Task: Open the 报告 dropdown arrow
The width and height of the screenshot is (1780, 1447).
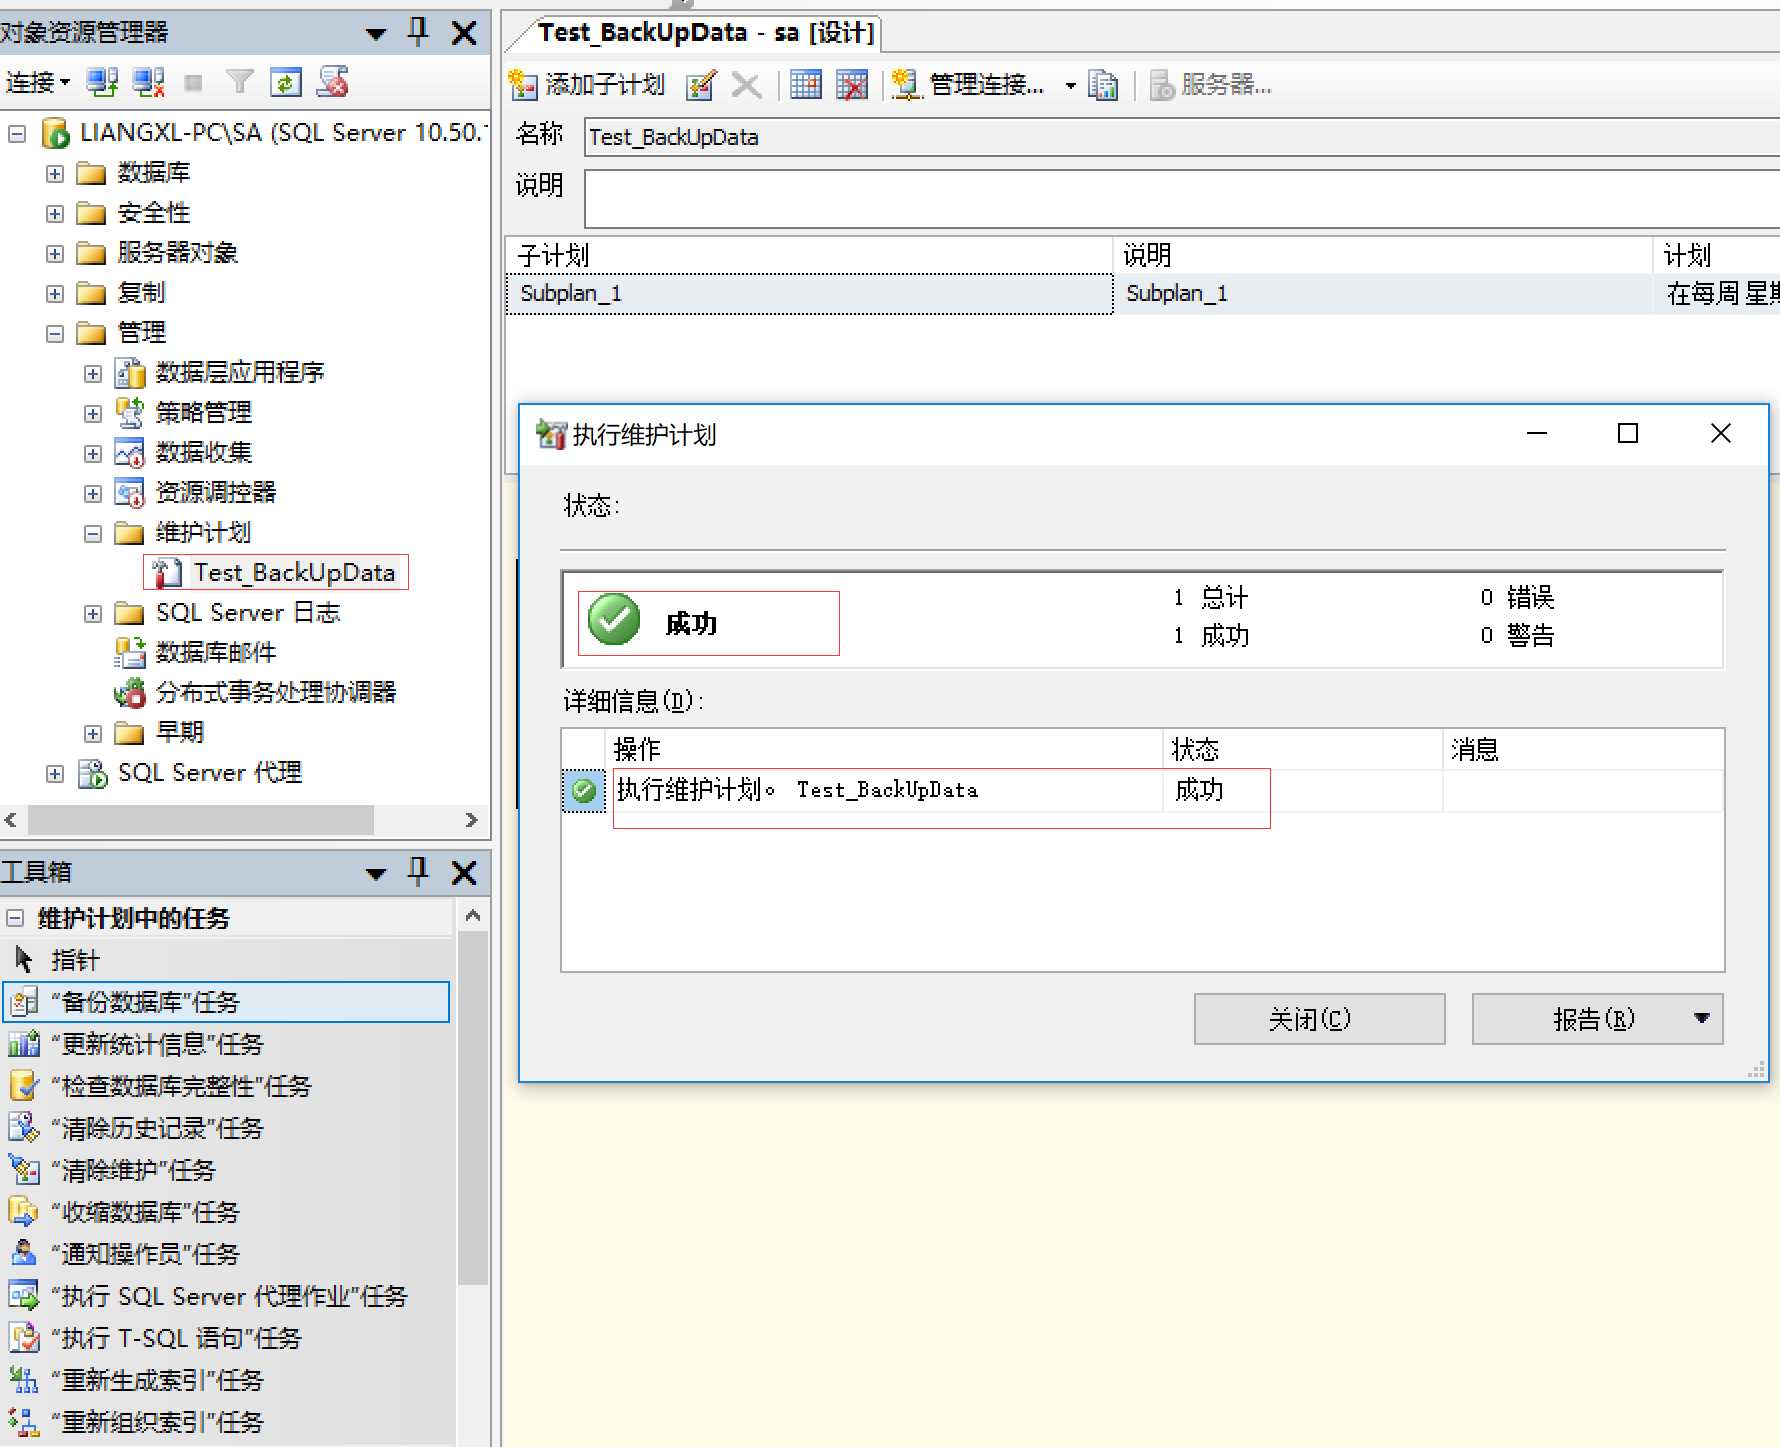Action: [1702, 1019]
